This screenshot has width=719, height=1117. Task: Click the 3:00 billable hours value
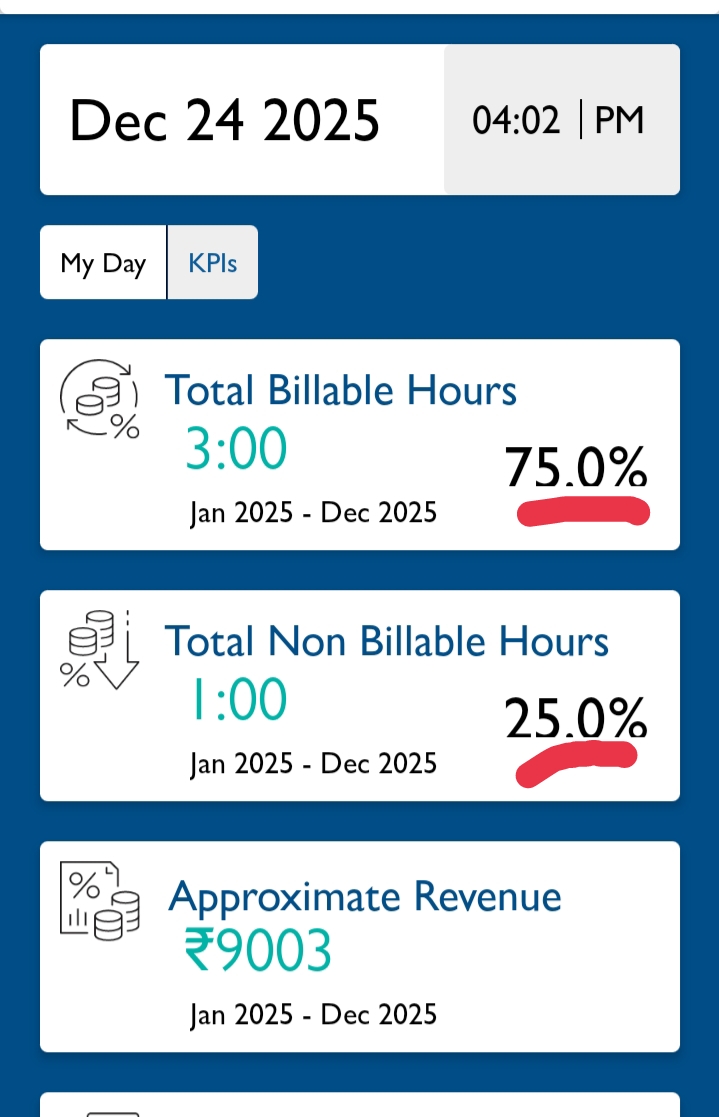click(236, 451)
